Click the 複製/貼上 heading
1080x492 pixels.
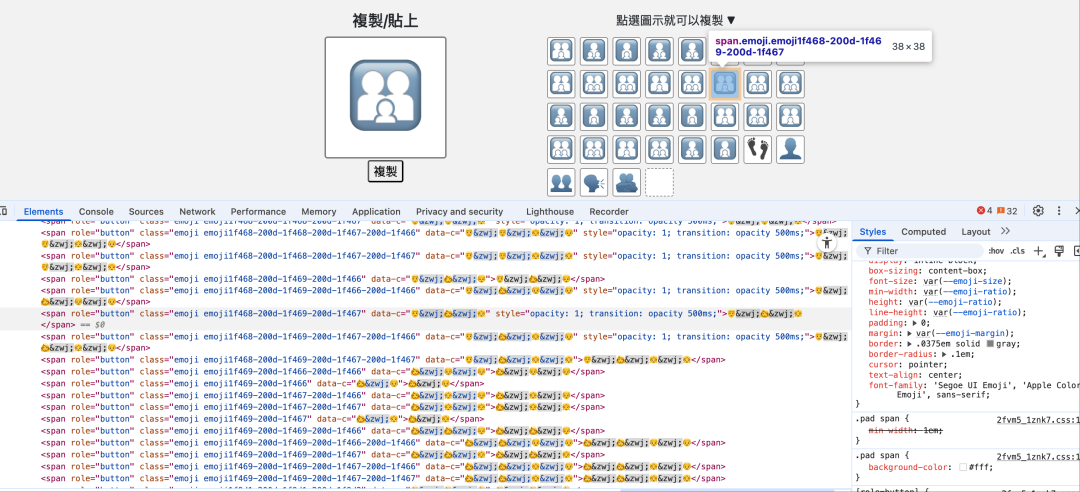pyautogui.click(x=385, y=21)
